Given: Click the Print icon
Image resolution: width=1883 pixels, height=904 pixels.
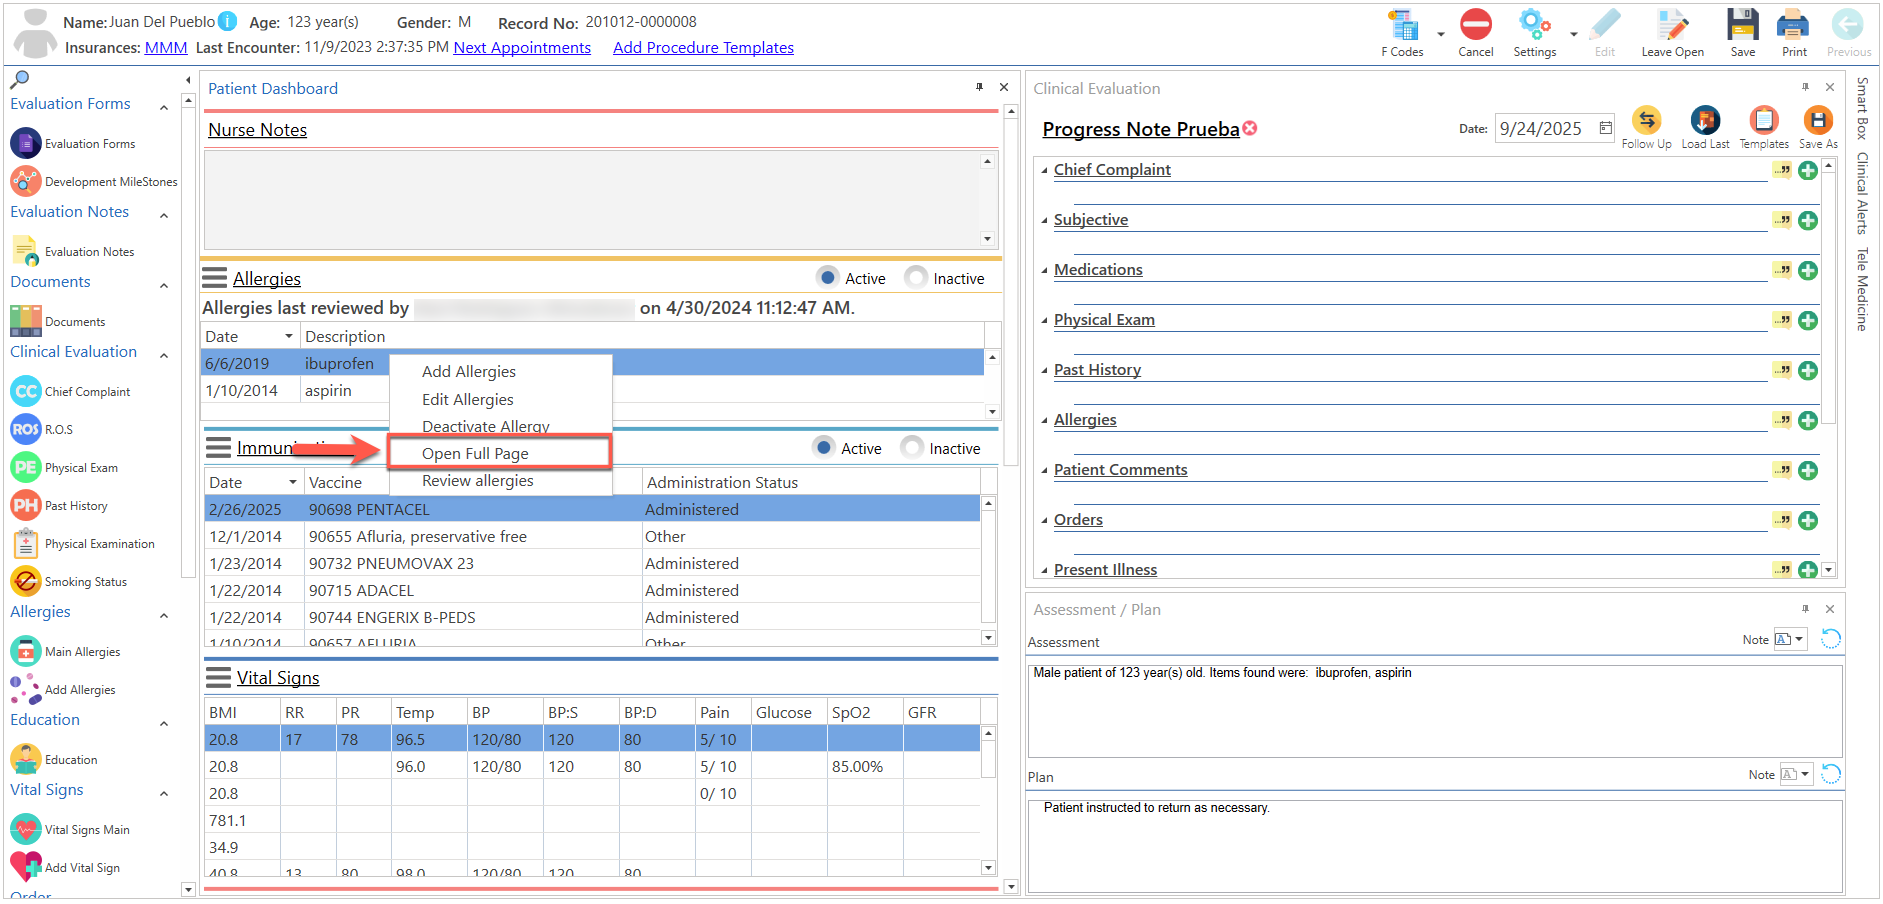Looking at the screenshot, I should [1794, 25].
